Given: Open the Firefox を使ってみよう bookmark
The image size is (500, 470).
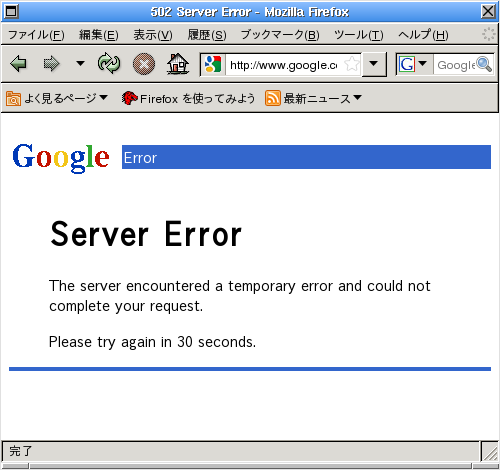Looking at the screenshot, I should click(188, 98).
